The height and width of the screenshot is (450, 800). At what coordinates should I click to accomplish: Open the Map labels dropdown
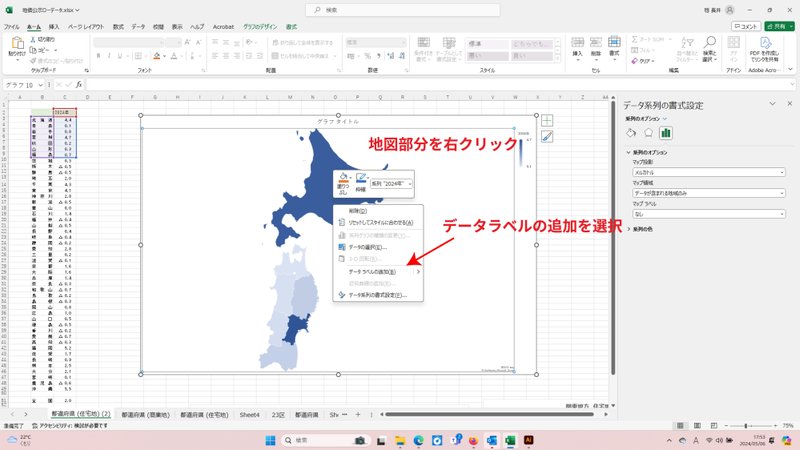point(709,214)
